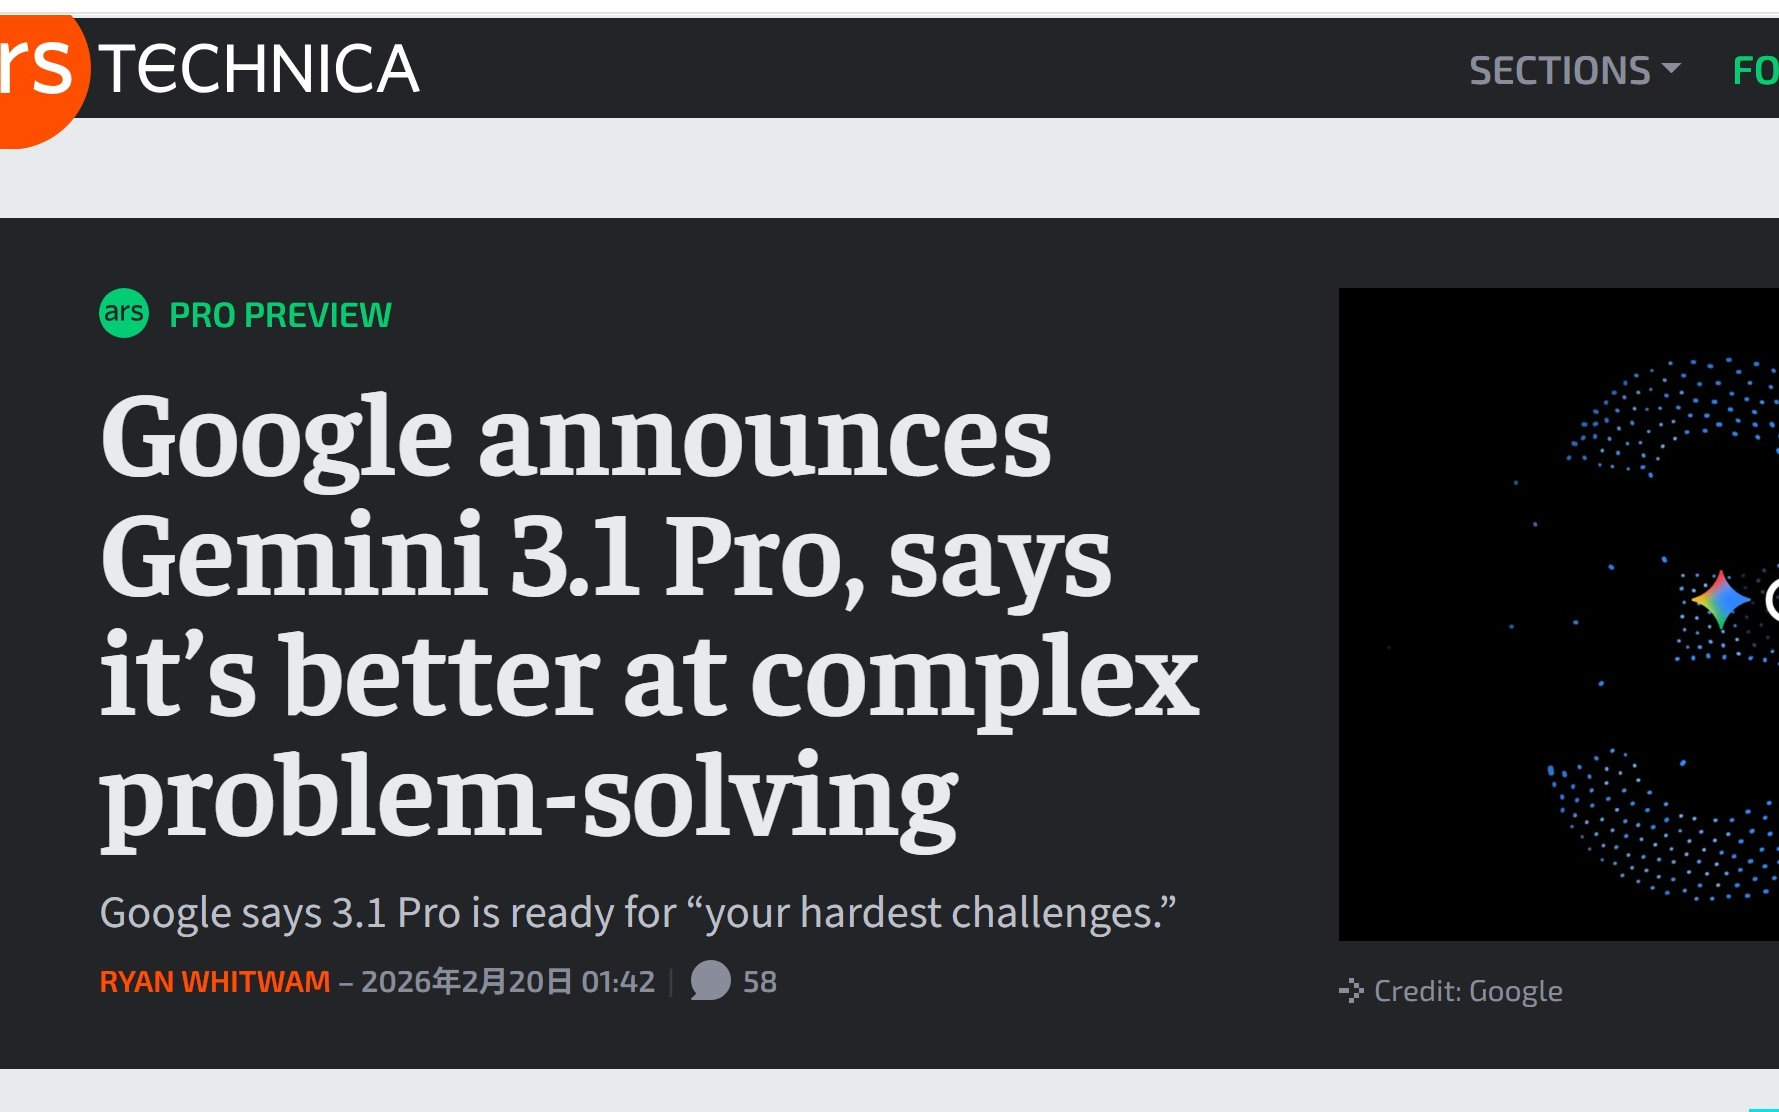Click the TECHNICA wordmark in header
Viewport: 1779px width, 1112px height.
[x=258, y=69]
